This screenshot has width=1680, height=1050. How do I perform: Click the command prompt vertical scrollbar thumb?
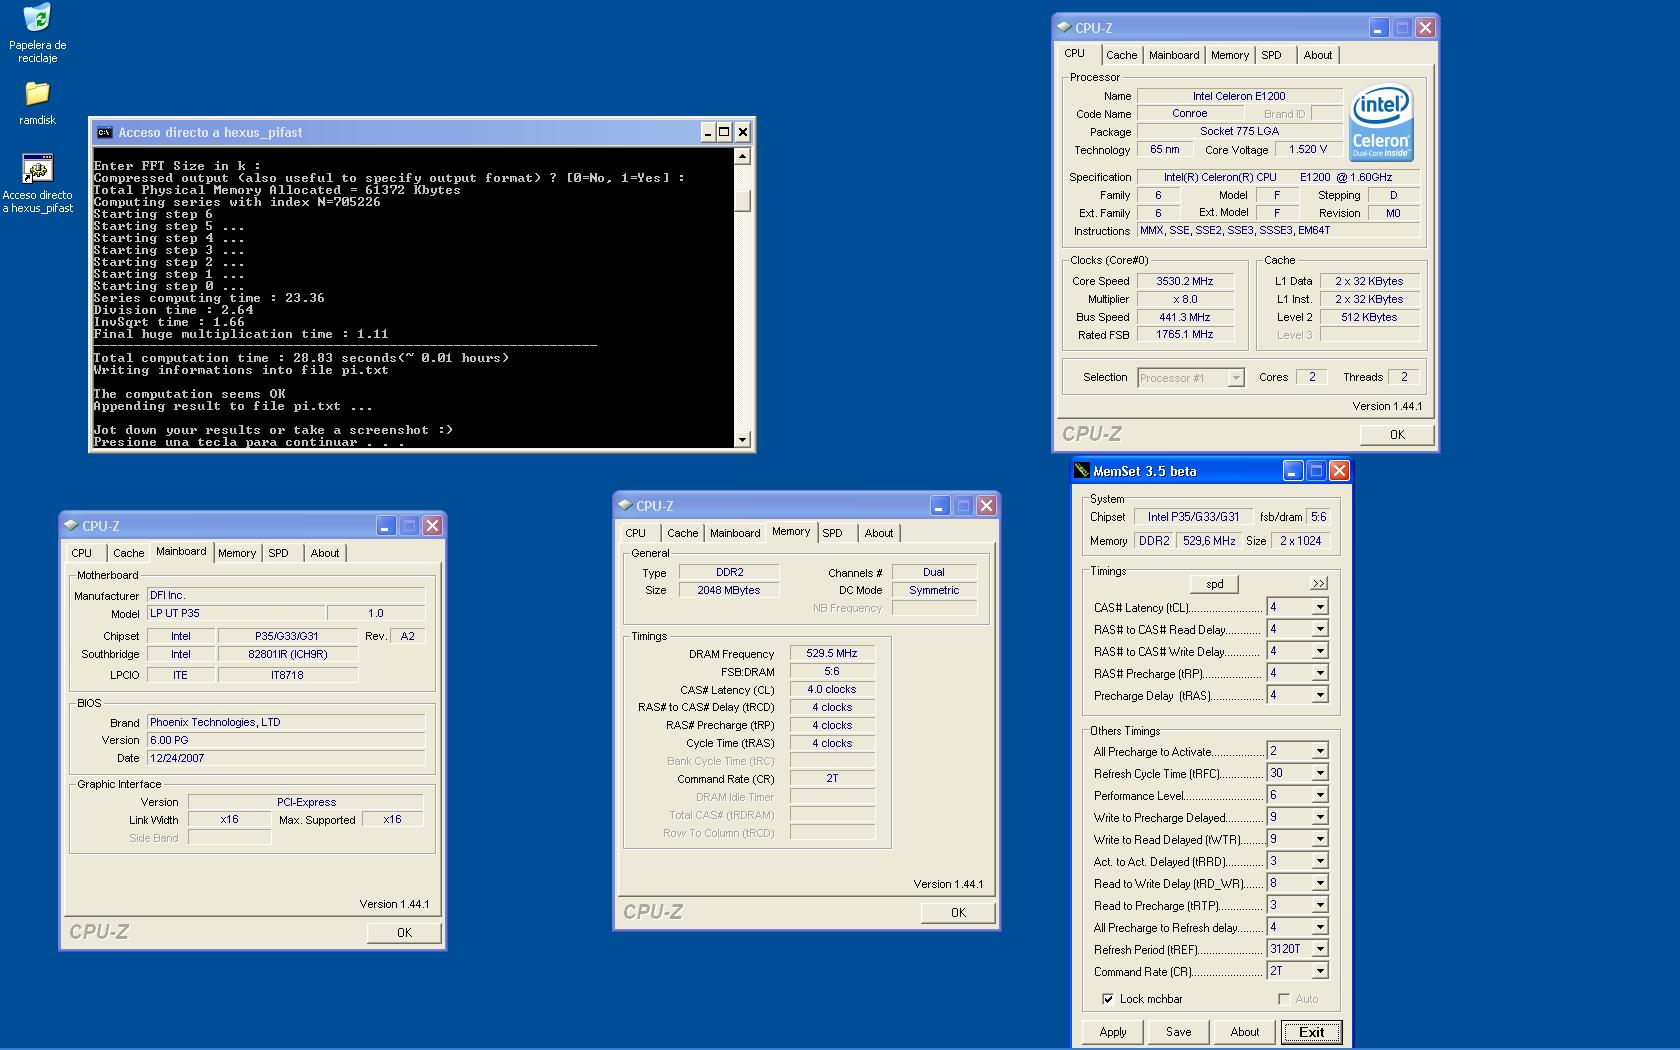coord(742,201)
